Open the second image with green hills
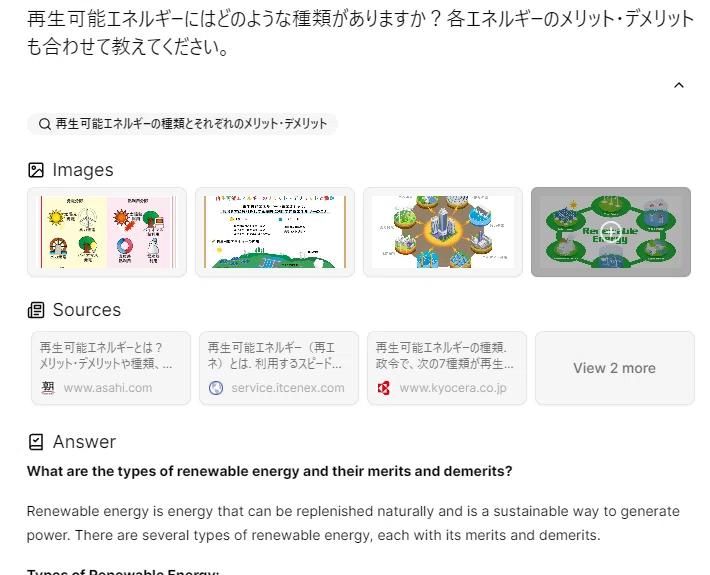 (275, 232)
